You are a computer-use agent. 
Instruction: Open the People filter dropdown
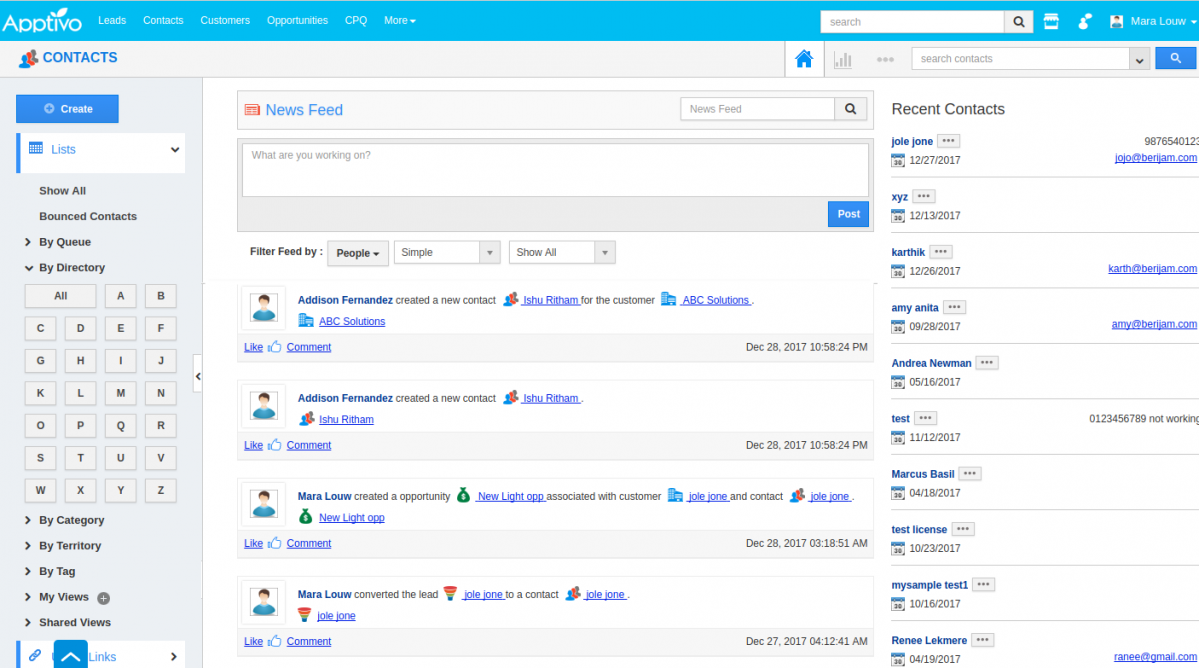(357, 253)
